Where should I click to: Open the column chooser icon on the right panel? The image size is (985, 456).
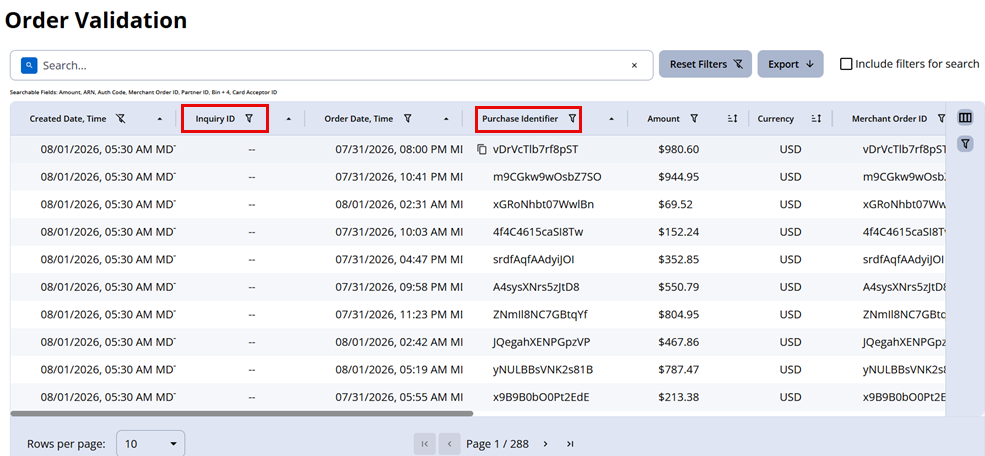click(965, 117)
